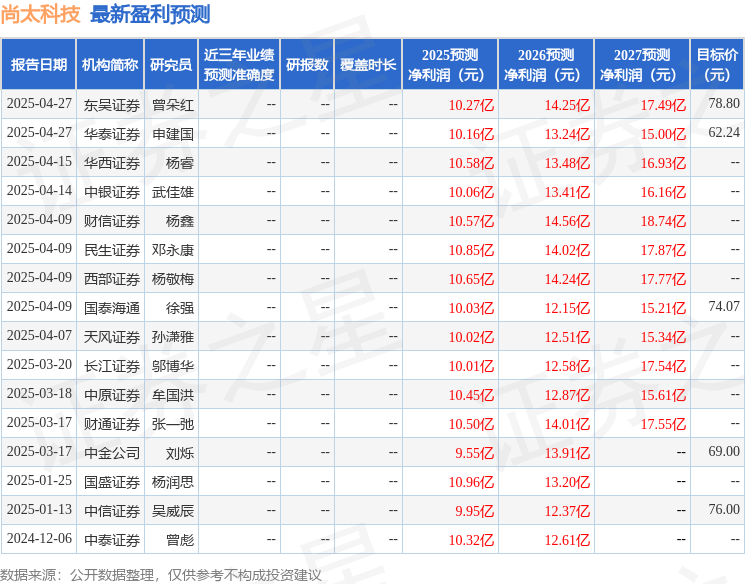Image resolution: width=745 pixels, height=584 pixels.
Task: Click analyst 牟国洪 cell
Action: click(x=173, y=395)
